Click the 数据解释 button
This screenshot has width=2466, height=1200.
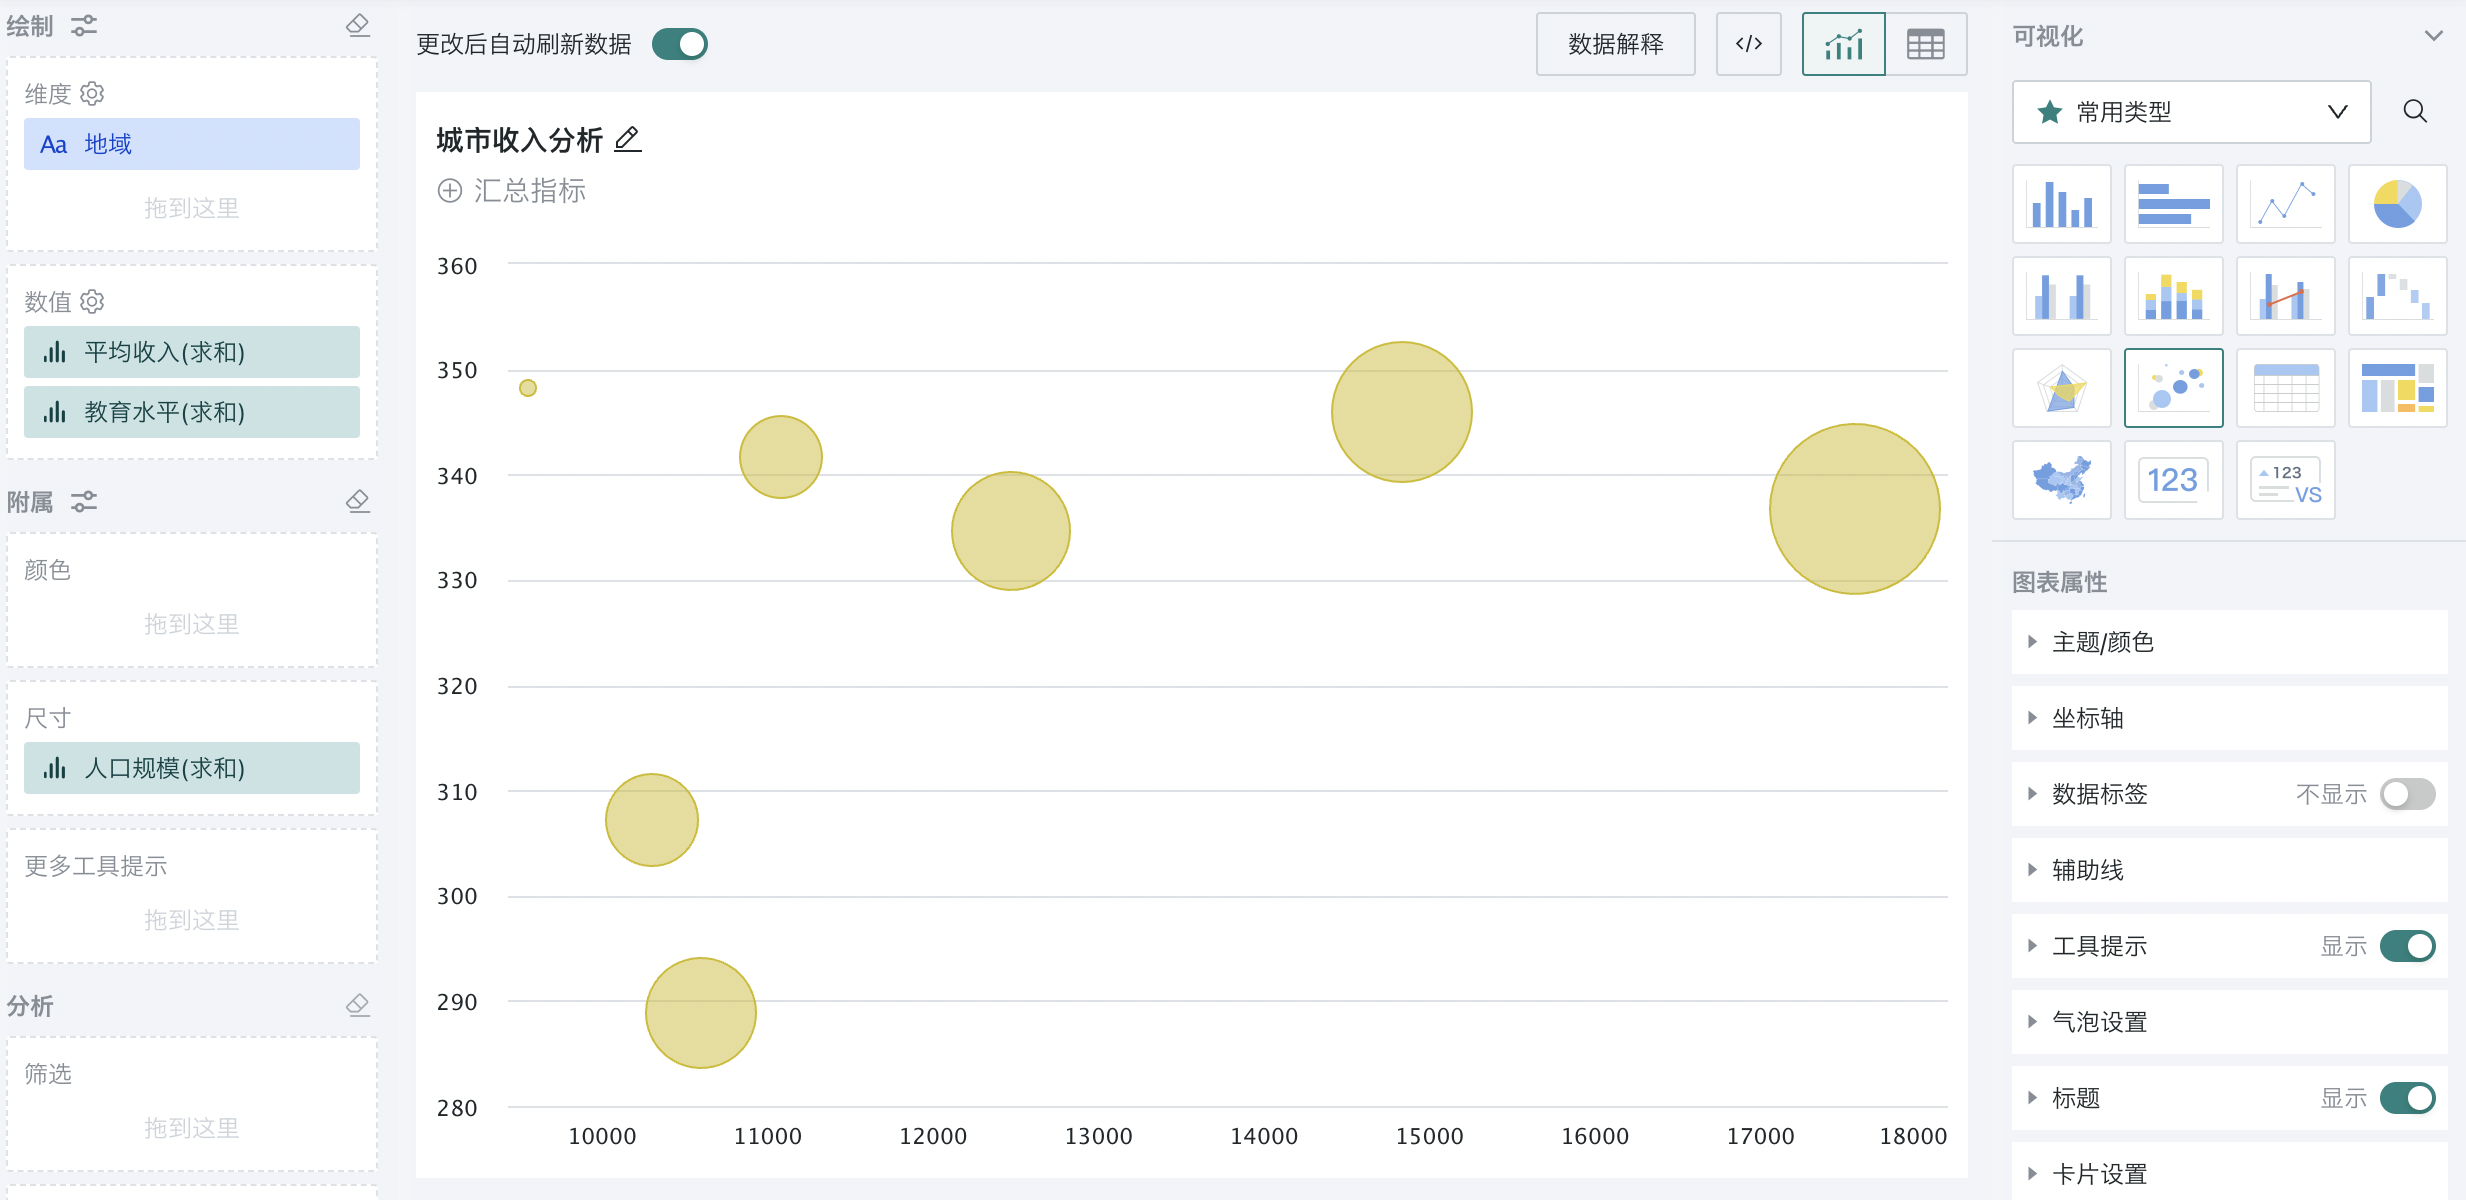(x=1615, y=44)
